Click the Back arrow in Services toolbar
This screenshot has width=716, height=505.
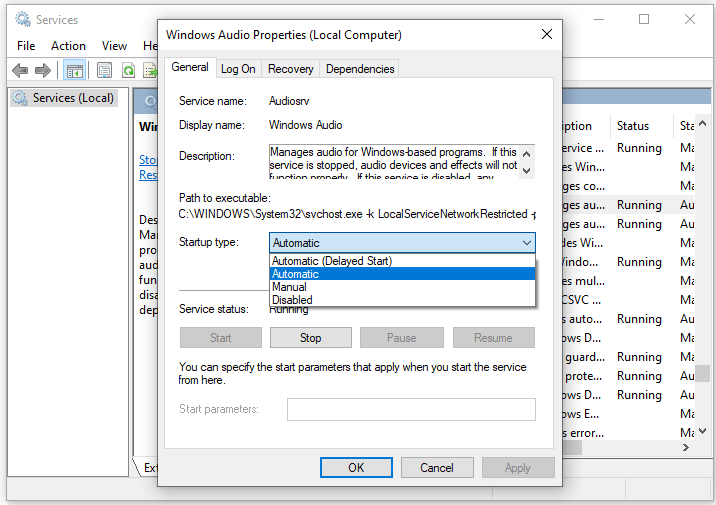20,70
